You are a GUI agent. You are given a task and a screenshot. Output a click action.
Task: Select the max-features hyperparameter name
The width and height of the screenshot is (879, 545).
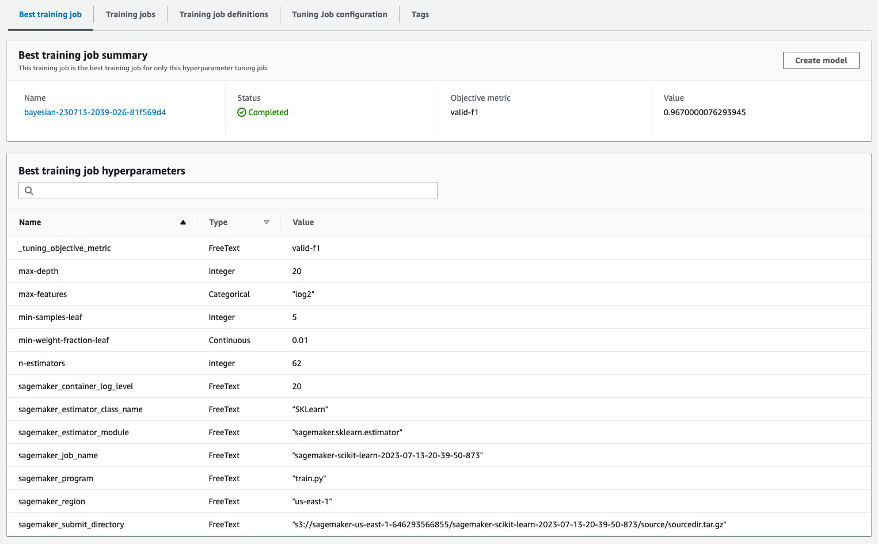tap(43, 294)
